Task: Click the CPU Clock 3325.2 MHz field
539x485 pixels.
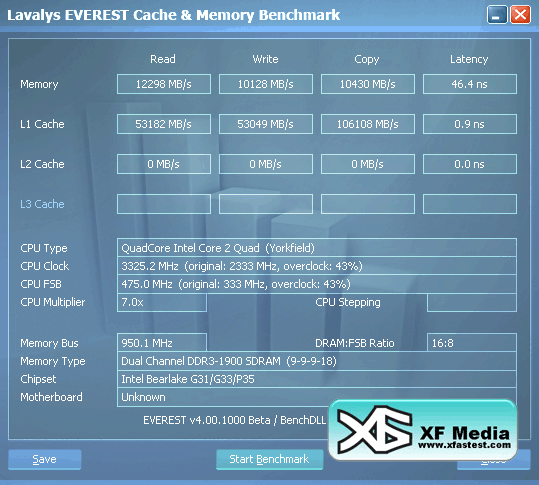Action: tap(317, 266)
